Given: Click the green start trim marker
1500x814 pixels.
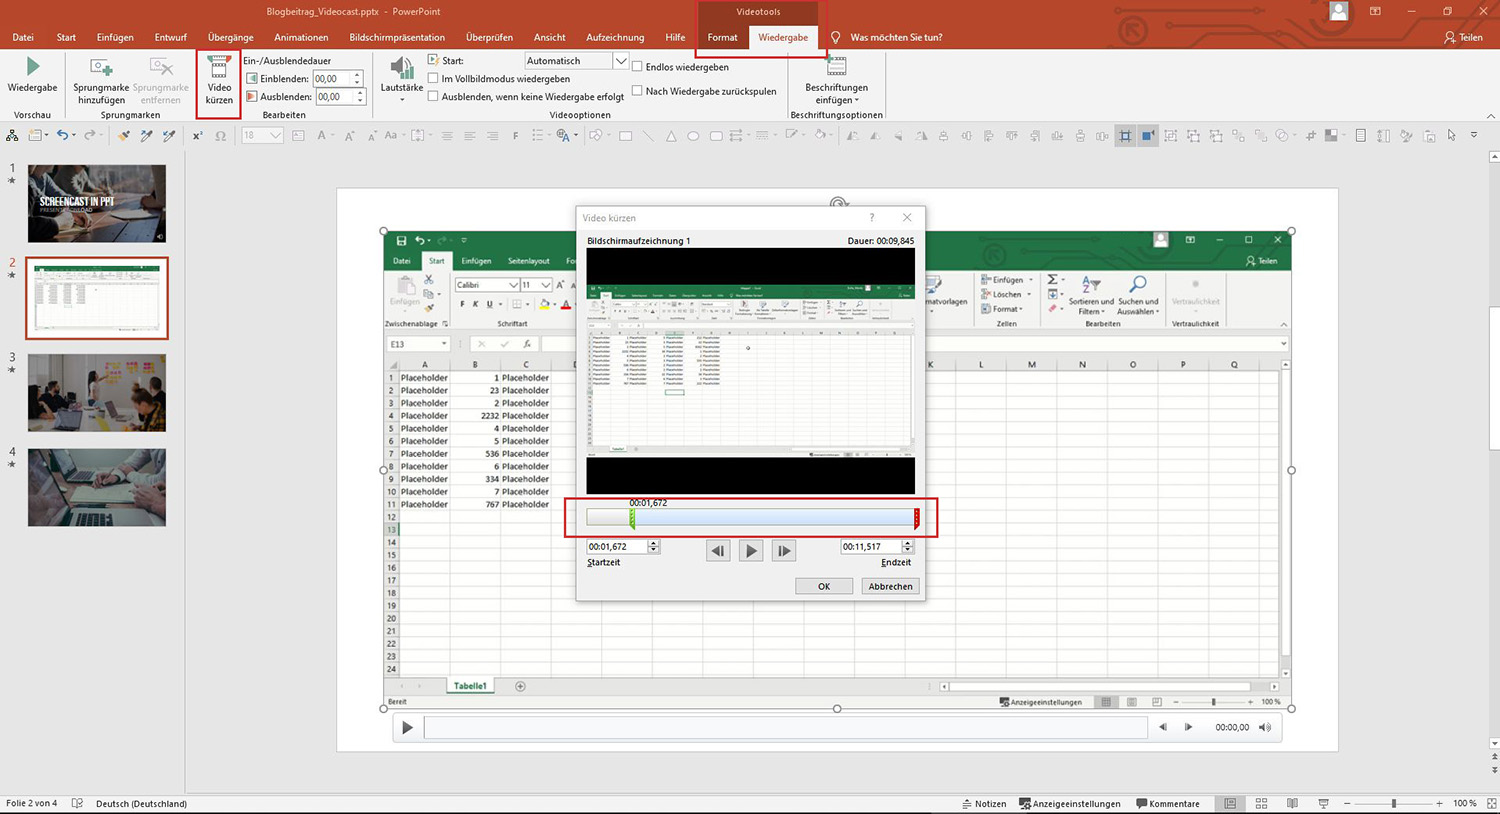Looking at the screenshot, I should [x=632, y=518].
